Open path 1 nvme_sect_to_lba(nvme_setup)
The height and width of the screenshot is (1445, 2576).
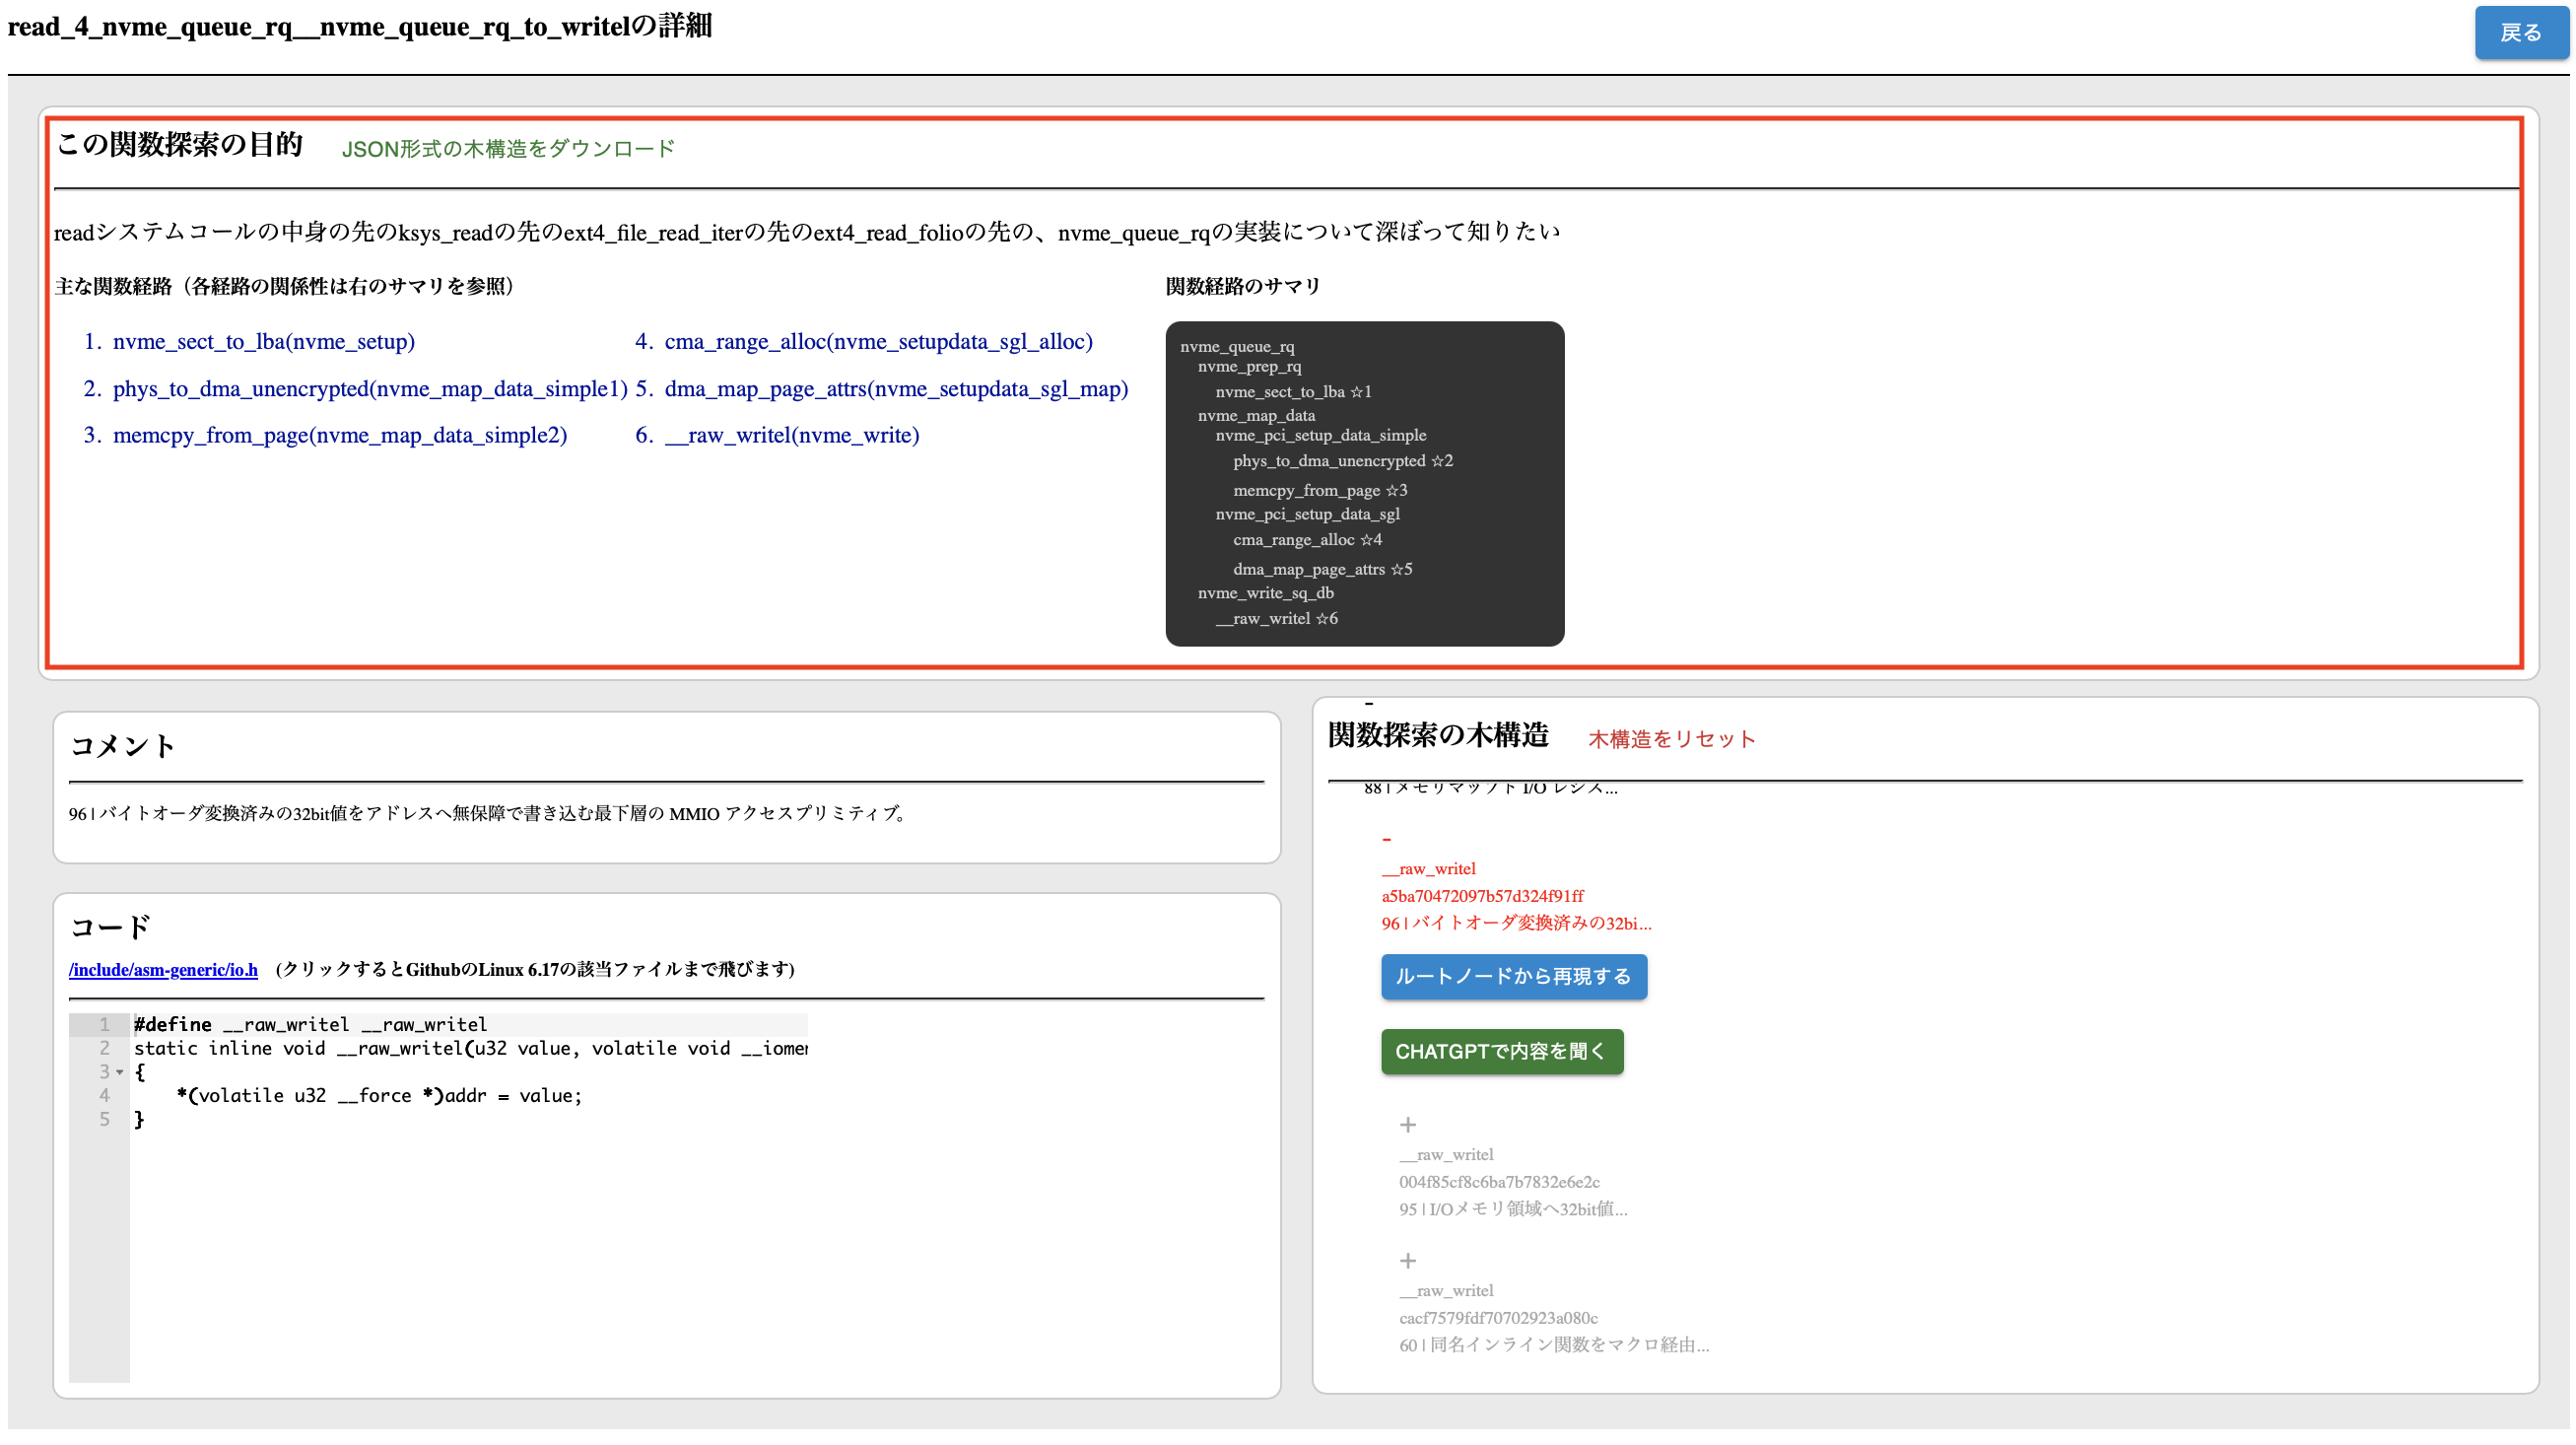coord(263,342)
